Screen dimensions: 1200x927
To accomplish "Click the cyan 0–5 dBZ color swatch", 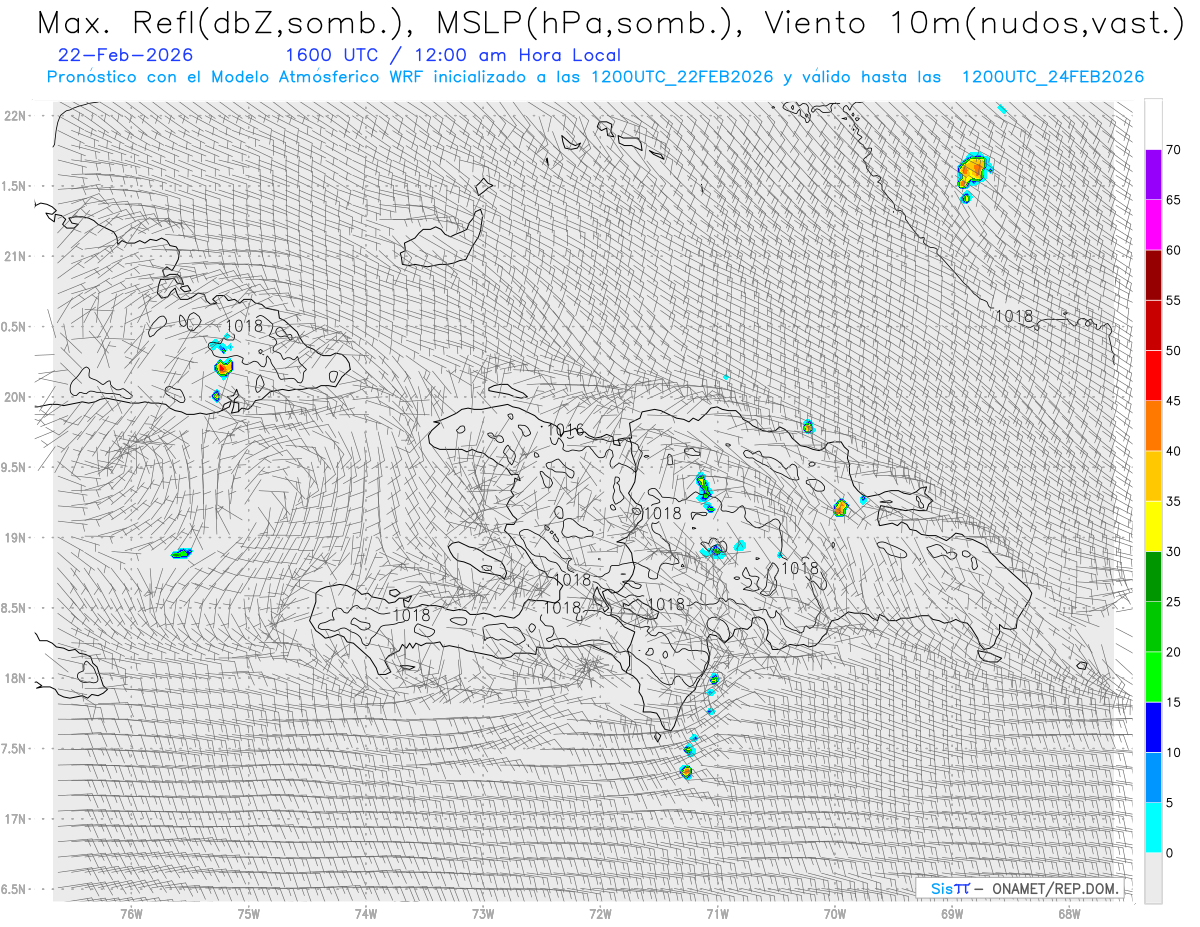I will coord(1153,827).
